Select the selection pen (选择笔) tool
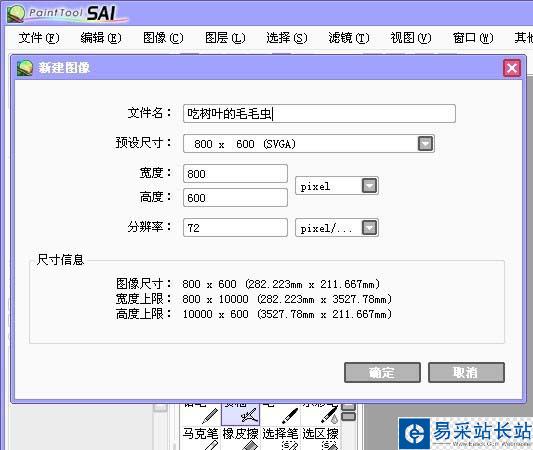The height and width of the screenshot is (450, 533). (280, 438)
